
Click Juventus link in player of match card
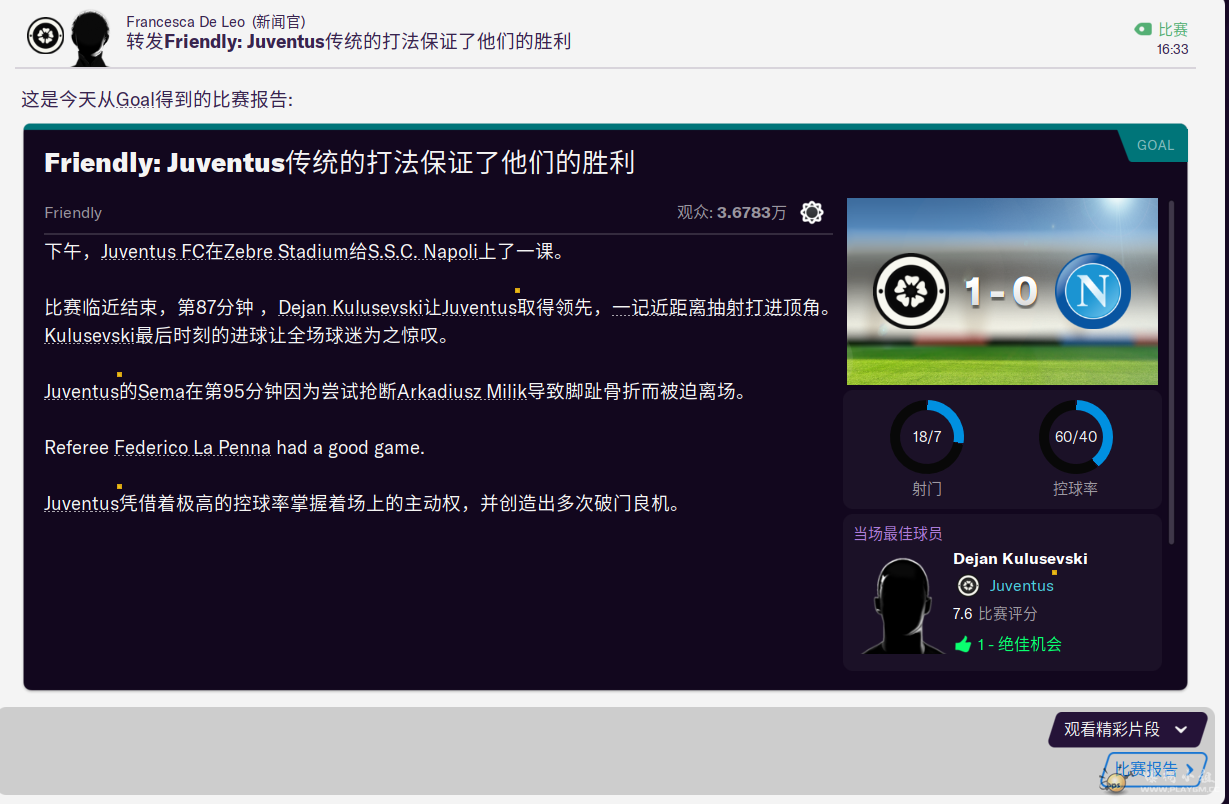(x=1022, y=586)
